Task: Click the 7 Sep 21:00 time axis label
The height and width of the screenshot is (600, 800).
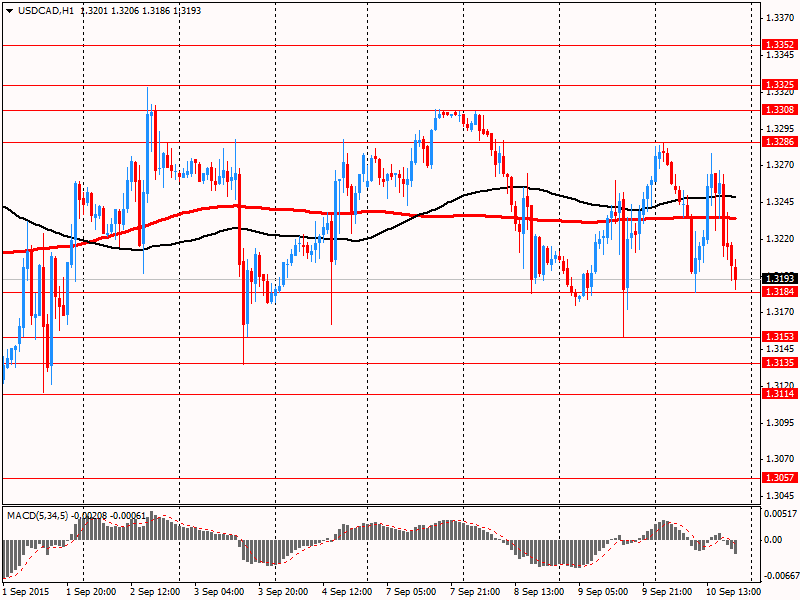Action: 475,592
